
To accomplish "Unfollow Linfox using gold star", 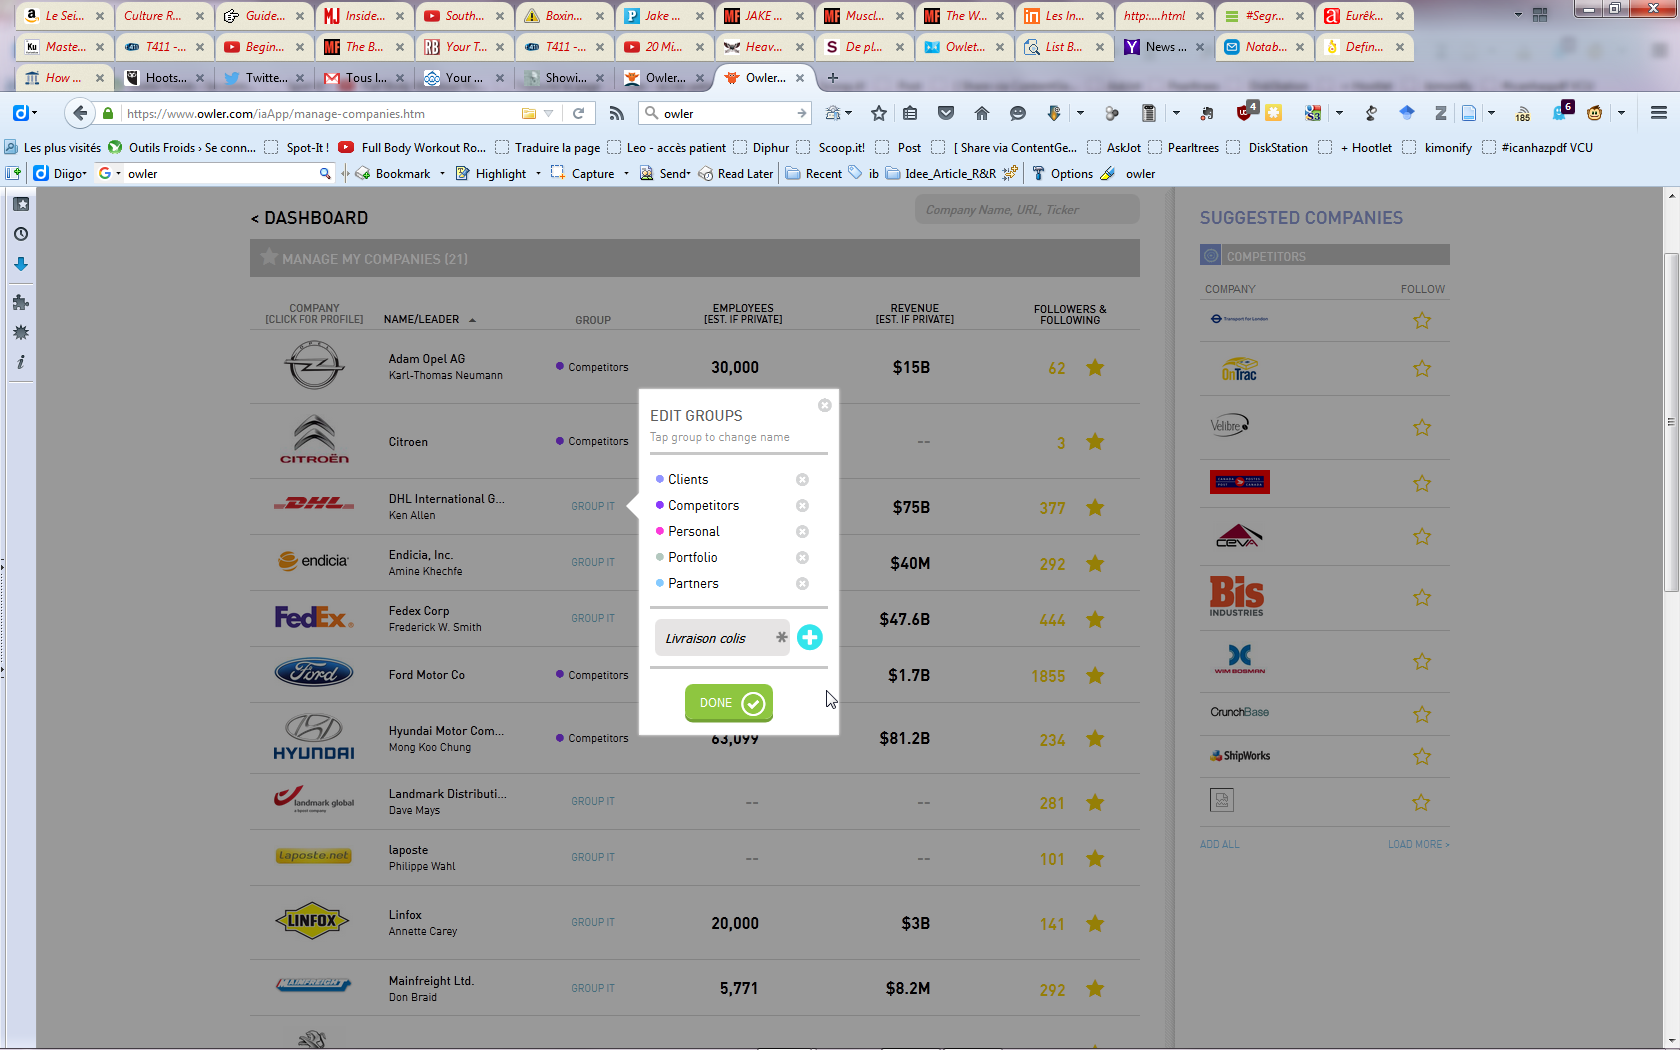I will pyautogui.click(x=1095, y=923).
